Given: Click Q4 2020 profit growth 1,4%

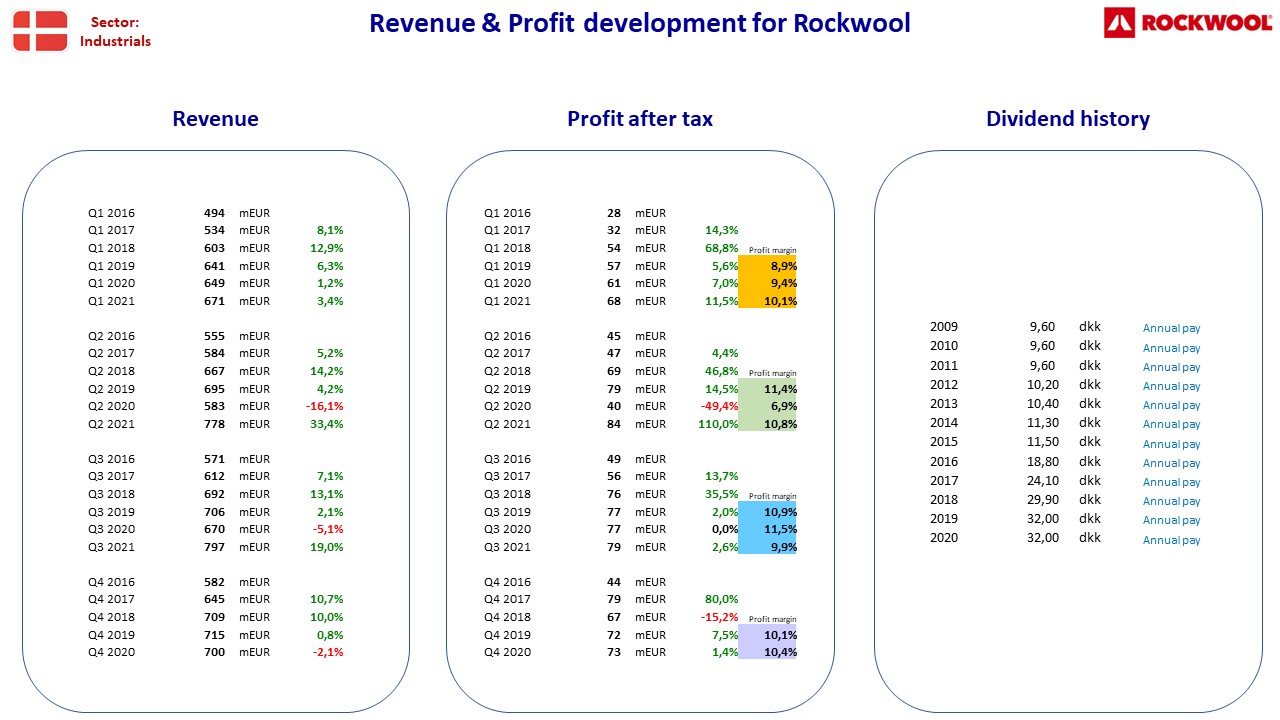Looking at the screenshot, I should (x=725, y=652).
